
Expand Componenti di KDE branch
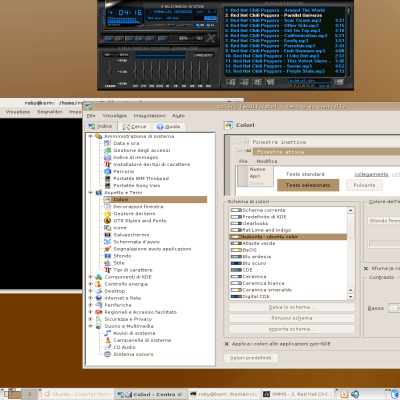click(x=90, y=277)
